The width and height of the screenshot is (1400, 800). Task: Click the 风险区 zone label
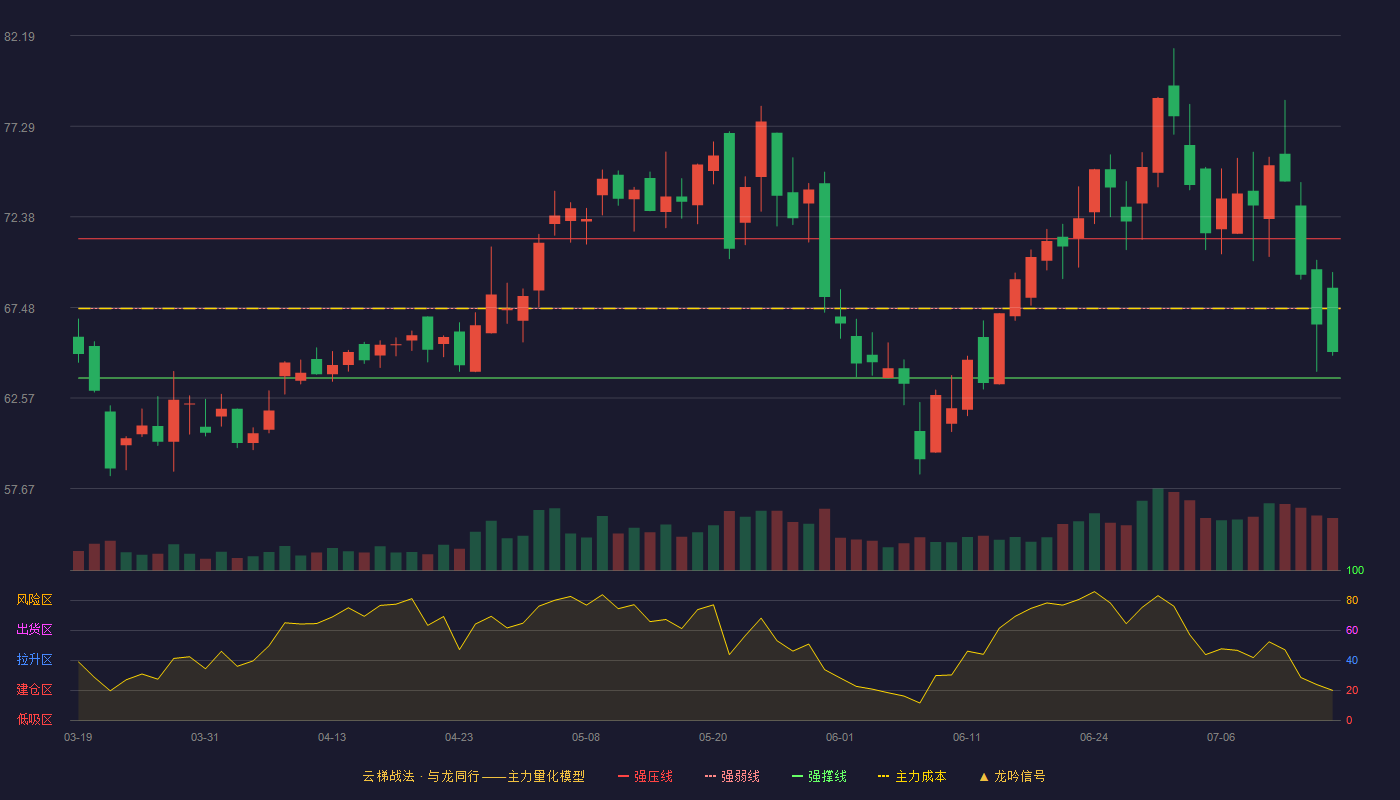[34, 600]
